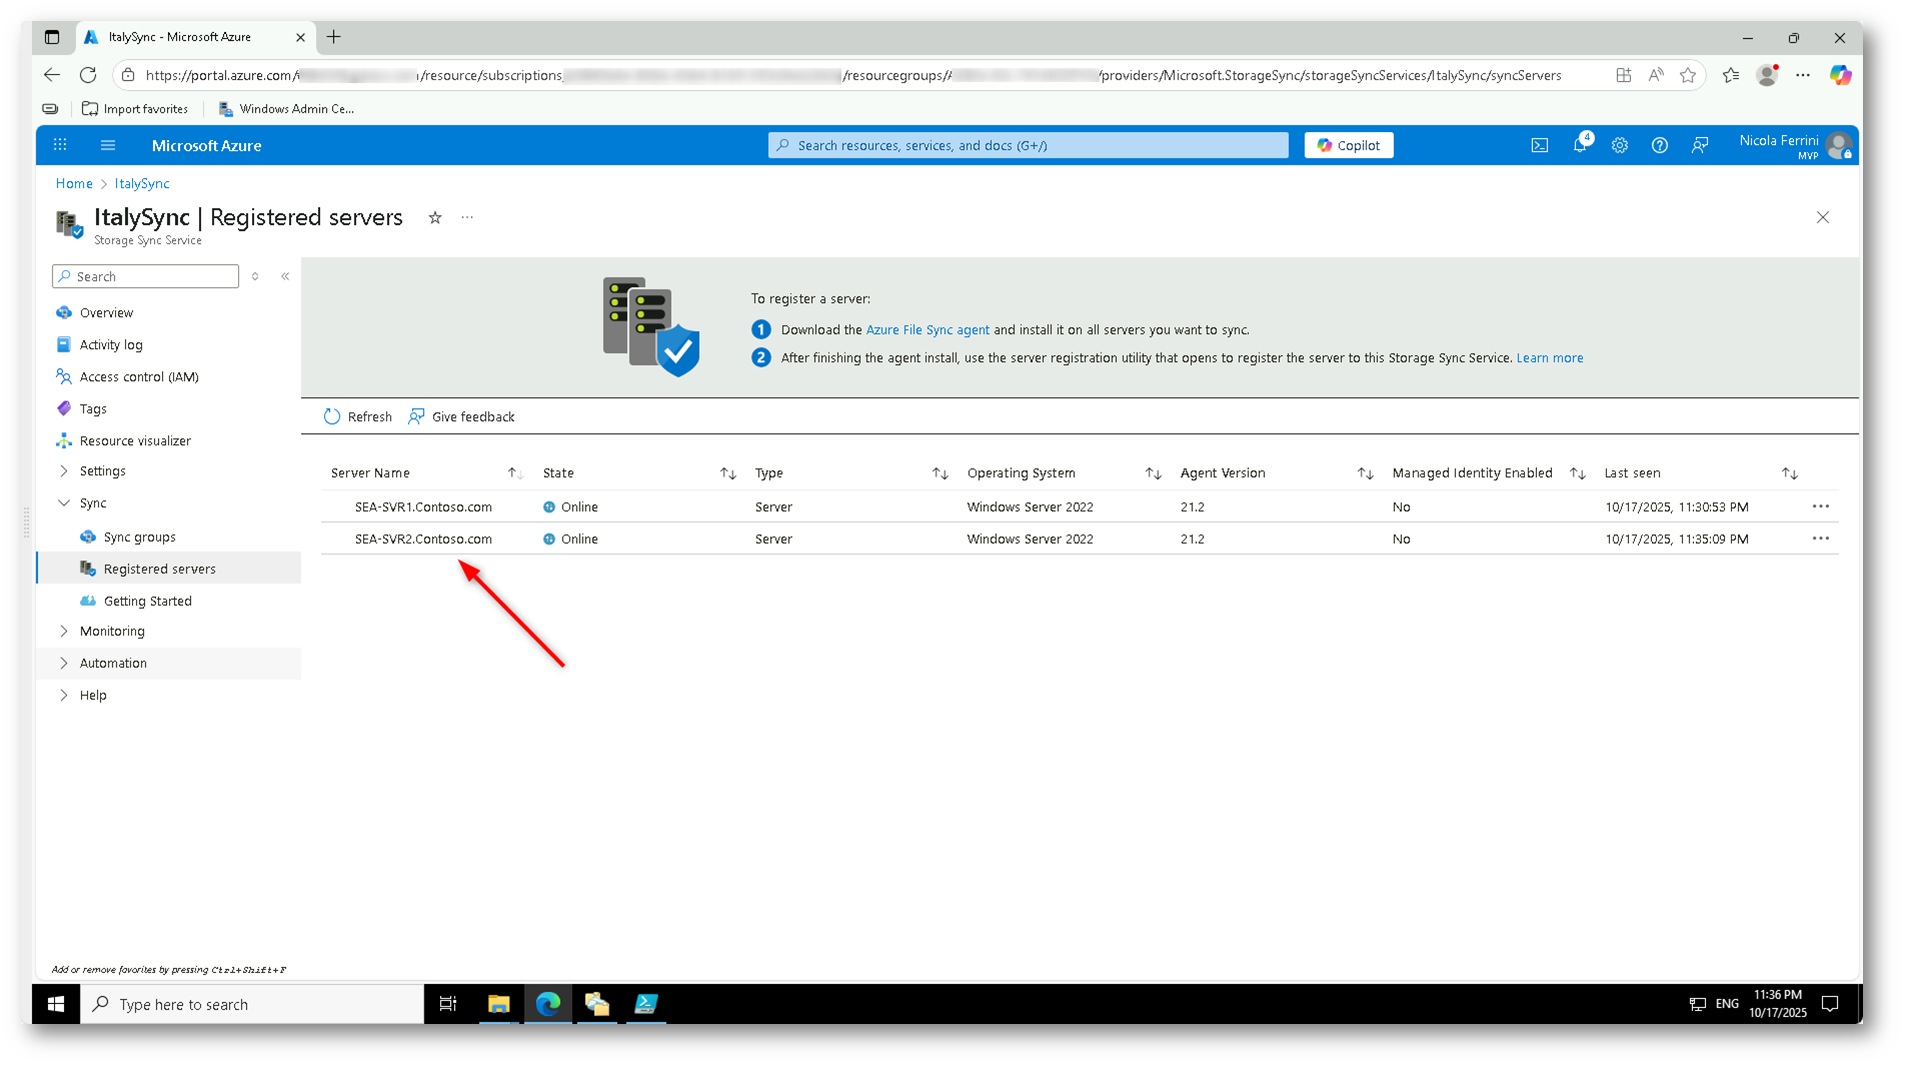
Task: Open the feedback icon in header
Action: tap(1699, 145)
